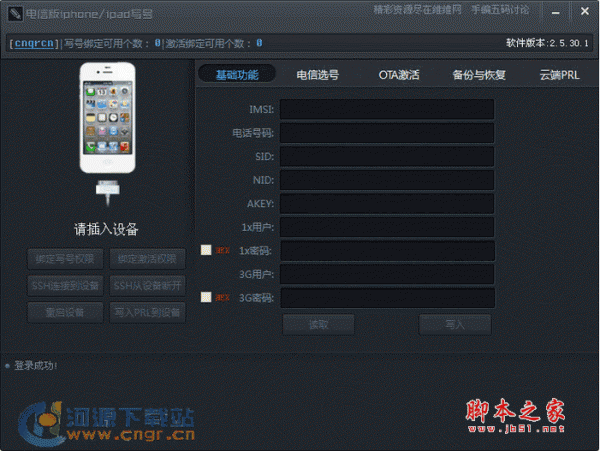The width and height of the screenshot is (600, 451).
Task: Focus the 1x用户 input field
Action: [387, 227]
